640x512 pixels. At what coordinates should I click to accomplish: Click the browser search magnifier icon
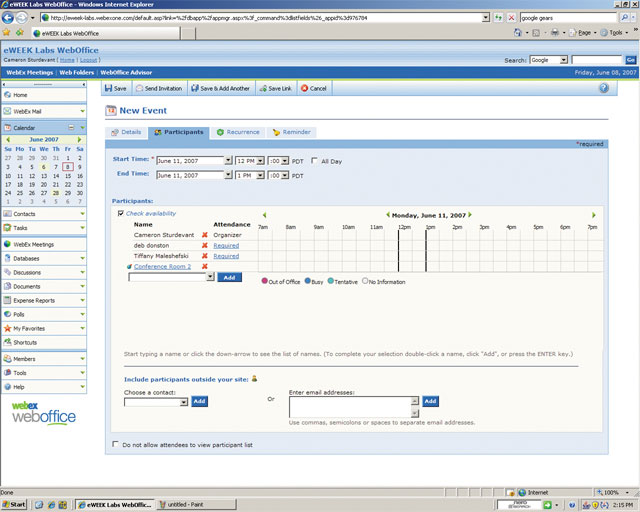click(624, 18)
